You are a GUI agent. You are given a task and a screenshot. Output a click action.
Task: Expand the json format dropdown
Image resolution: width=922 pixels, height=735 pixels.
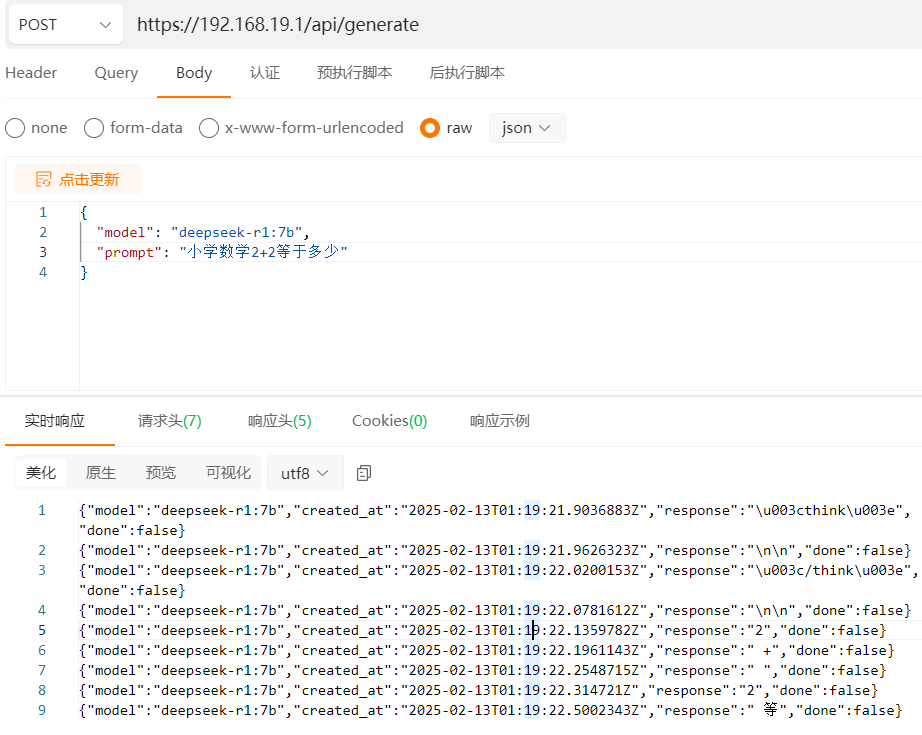coord(526,128)
